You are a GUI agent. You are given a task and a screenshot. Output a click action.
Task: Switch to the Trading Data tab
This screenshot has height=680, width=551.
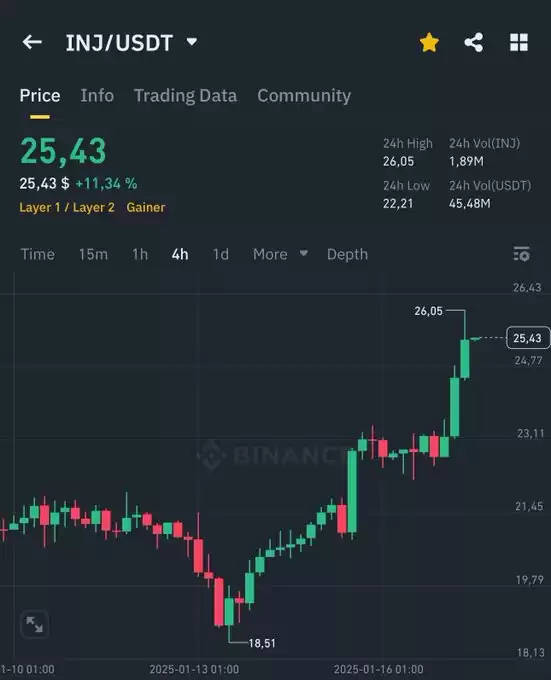pyautogui.click(x=186, y=95)
